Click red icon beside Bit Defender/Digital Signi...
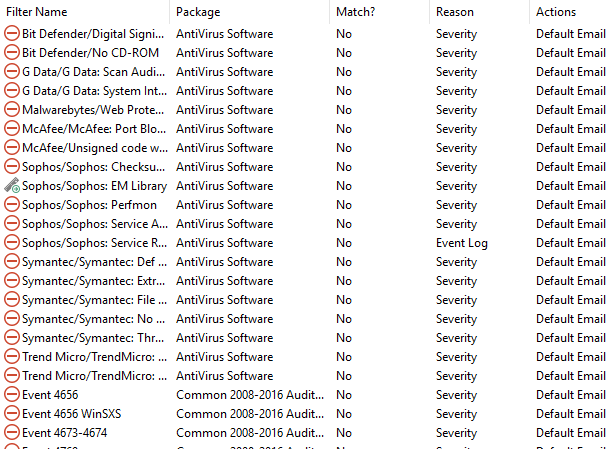The image size is (616, 449). 12,33
